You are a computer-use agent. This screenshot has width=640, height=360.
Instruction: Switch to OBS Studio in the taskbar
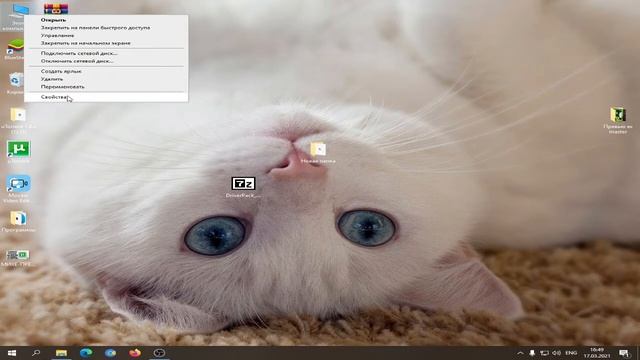(x=159, y=353)
